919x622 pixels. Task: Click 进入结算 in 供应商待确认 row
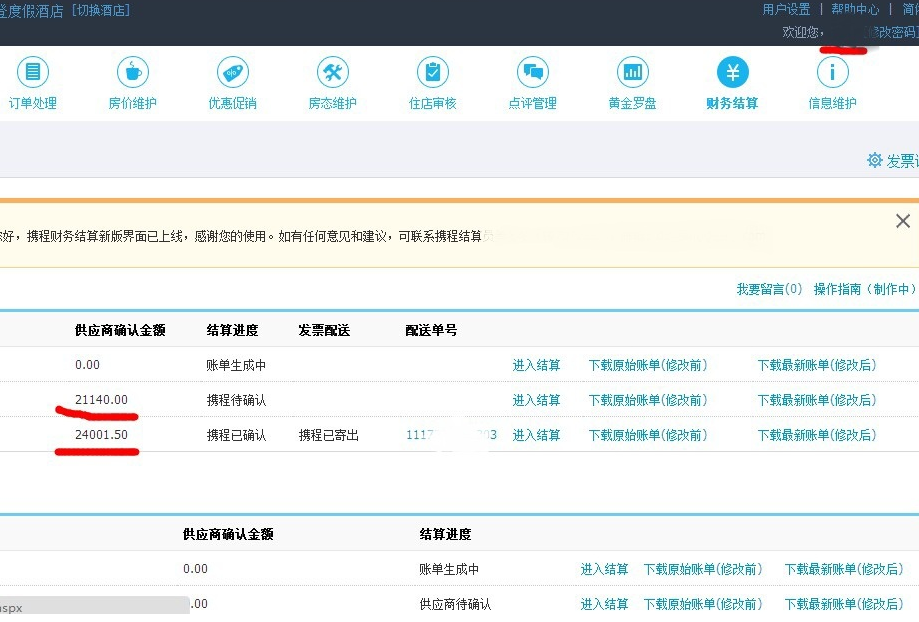604,604
